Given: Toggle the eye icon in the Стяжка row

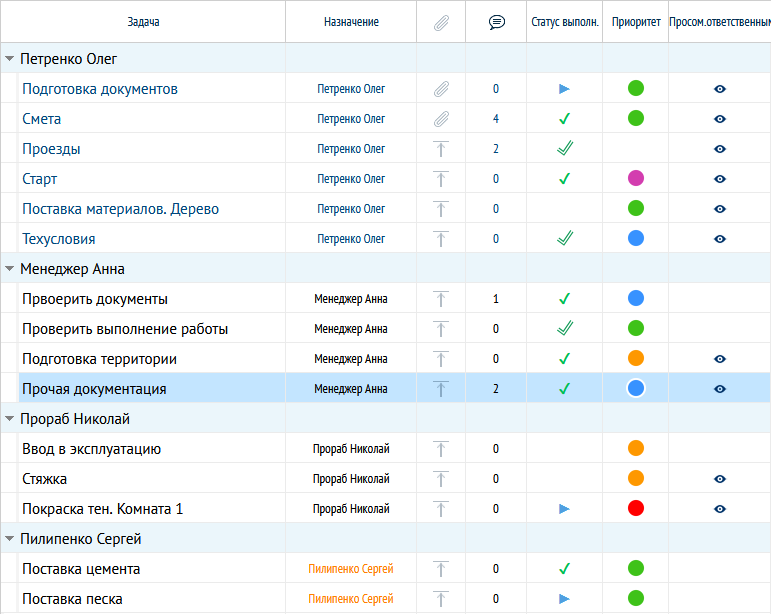Looking at the screenshot, I should click(720, 479).
